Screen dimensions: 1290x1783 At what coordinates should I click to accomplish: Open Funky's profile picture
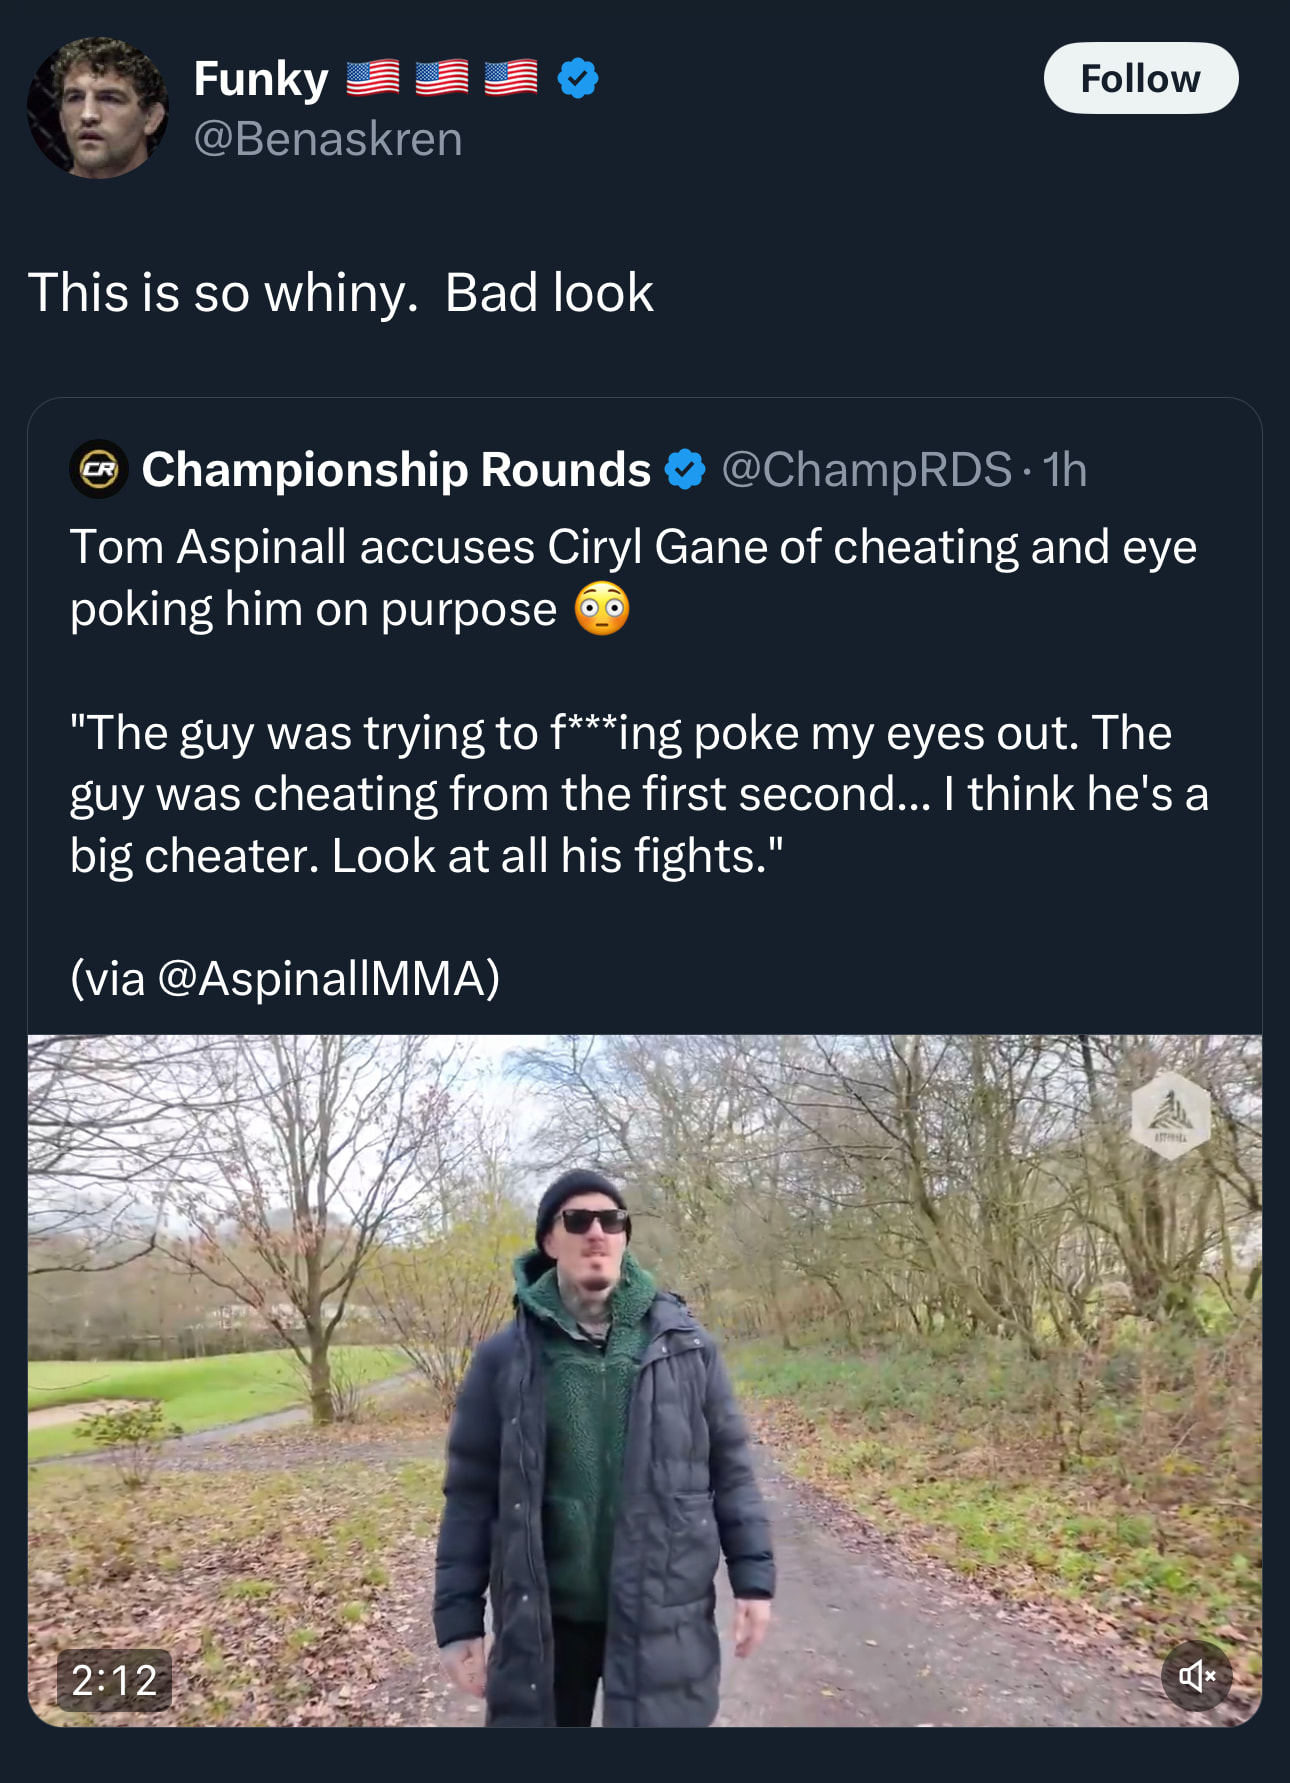coord(98,108)
